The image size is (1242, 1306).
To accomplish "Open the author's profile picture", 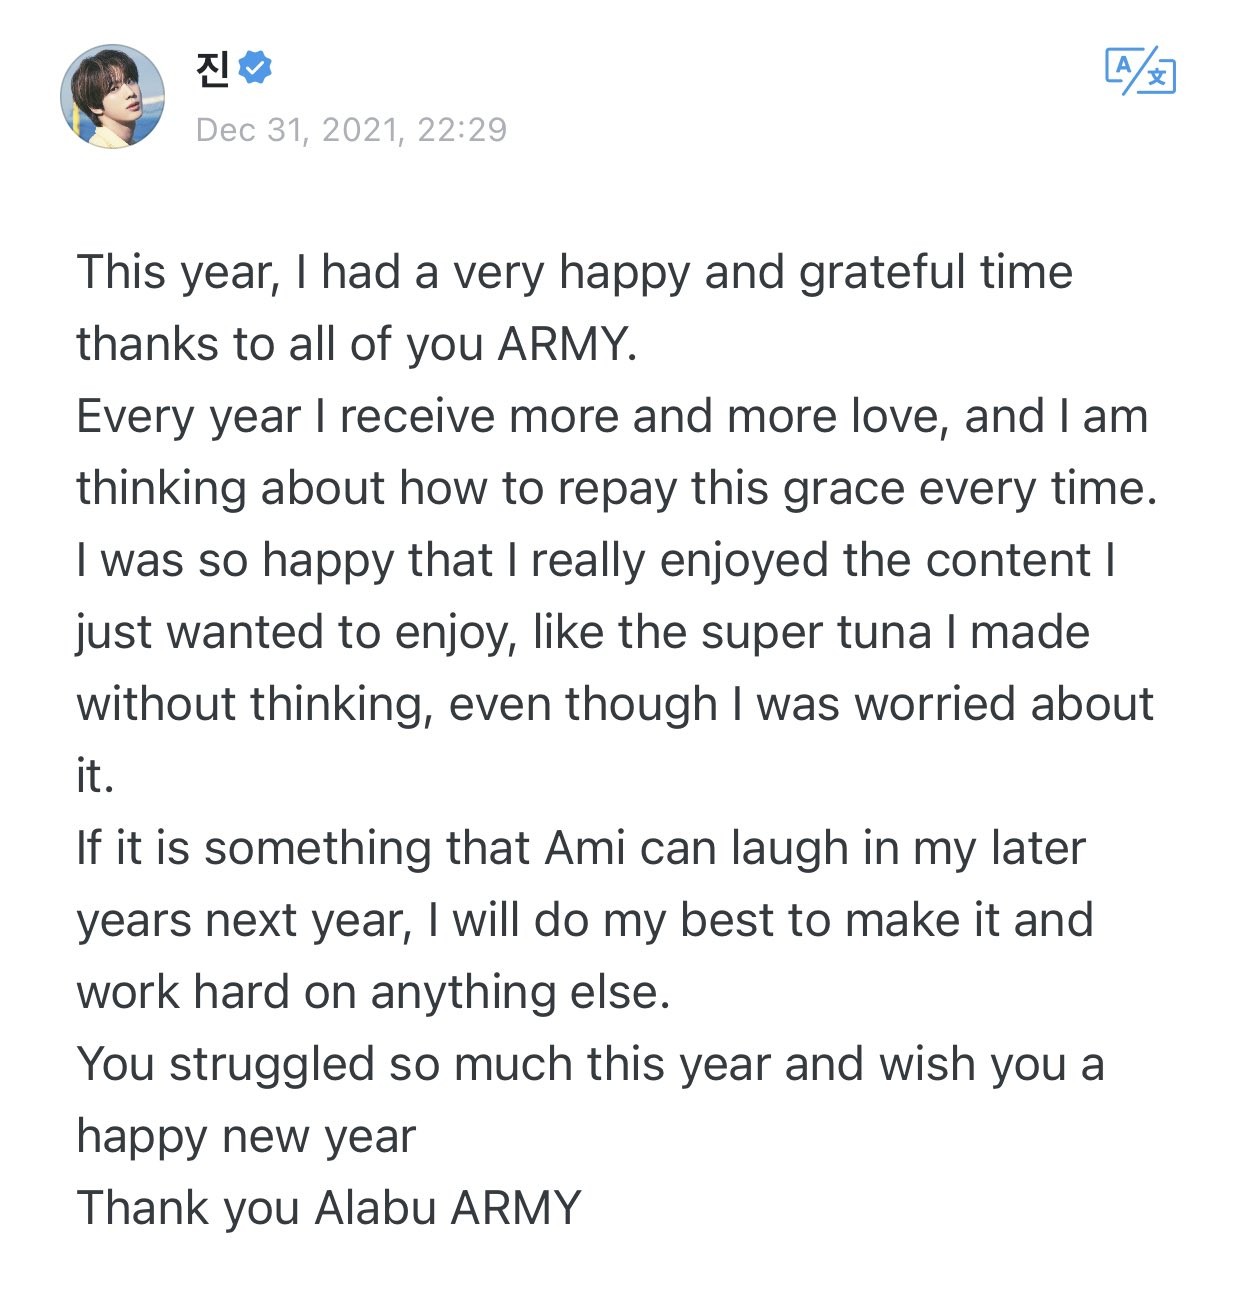I will [x=113, y=96].
